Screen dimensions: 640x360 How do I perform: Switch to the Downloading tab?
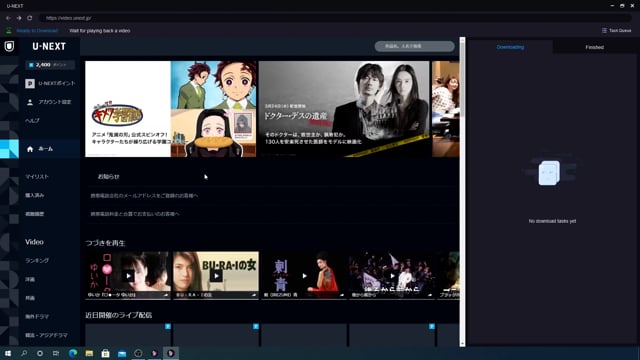(x=510, y=47)
